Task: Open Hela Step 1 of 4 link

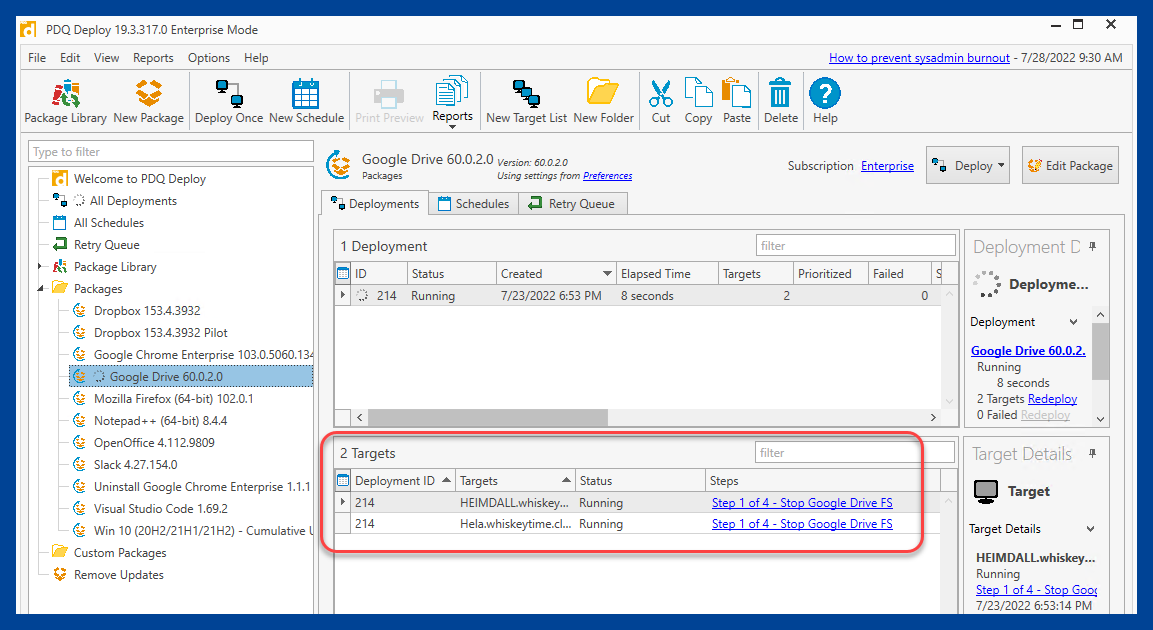Action: pos(802,523)
